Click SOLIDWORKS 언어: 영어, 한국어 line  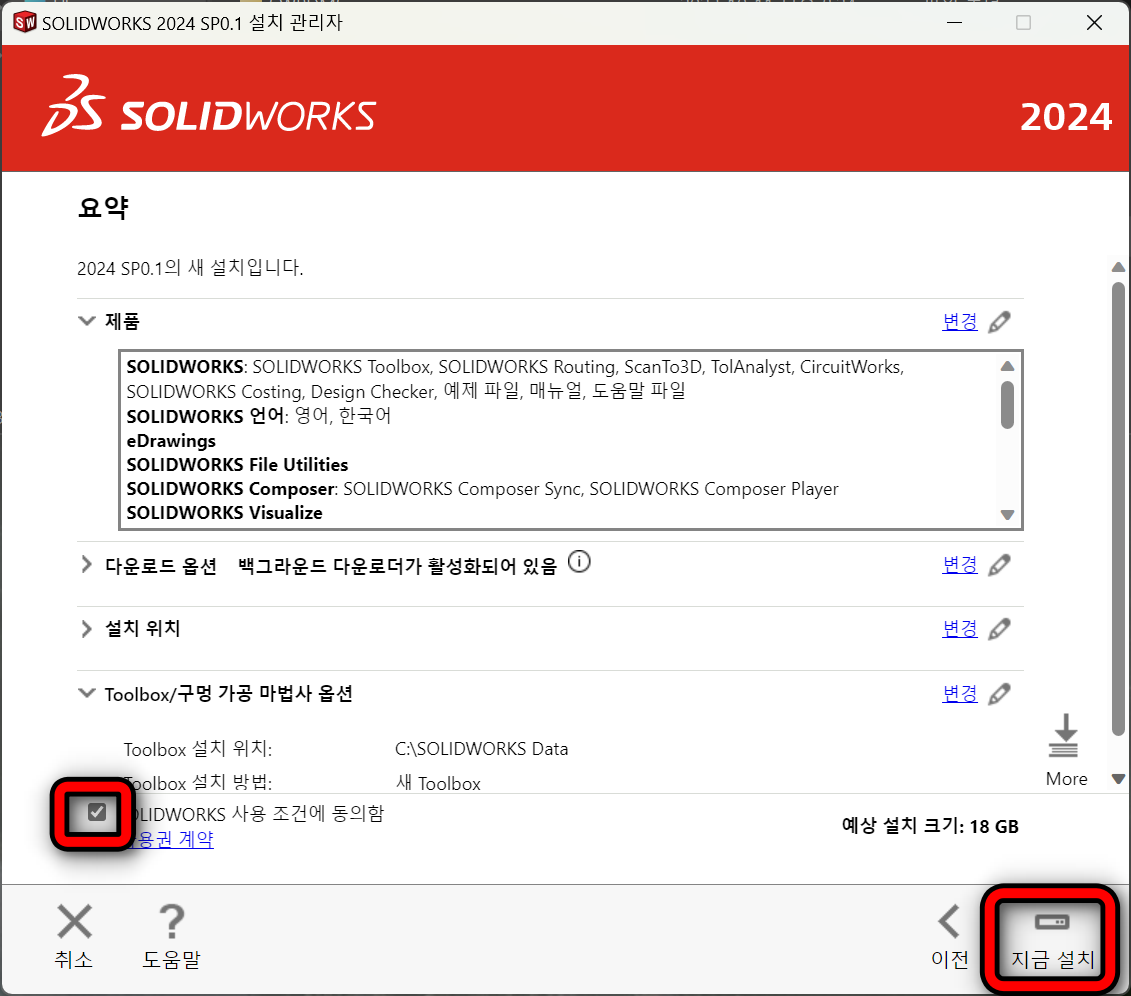(259, 416)
